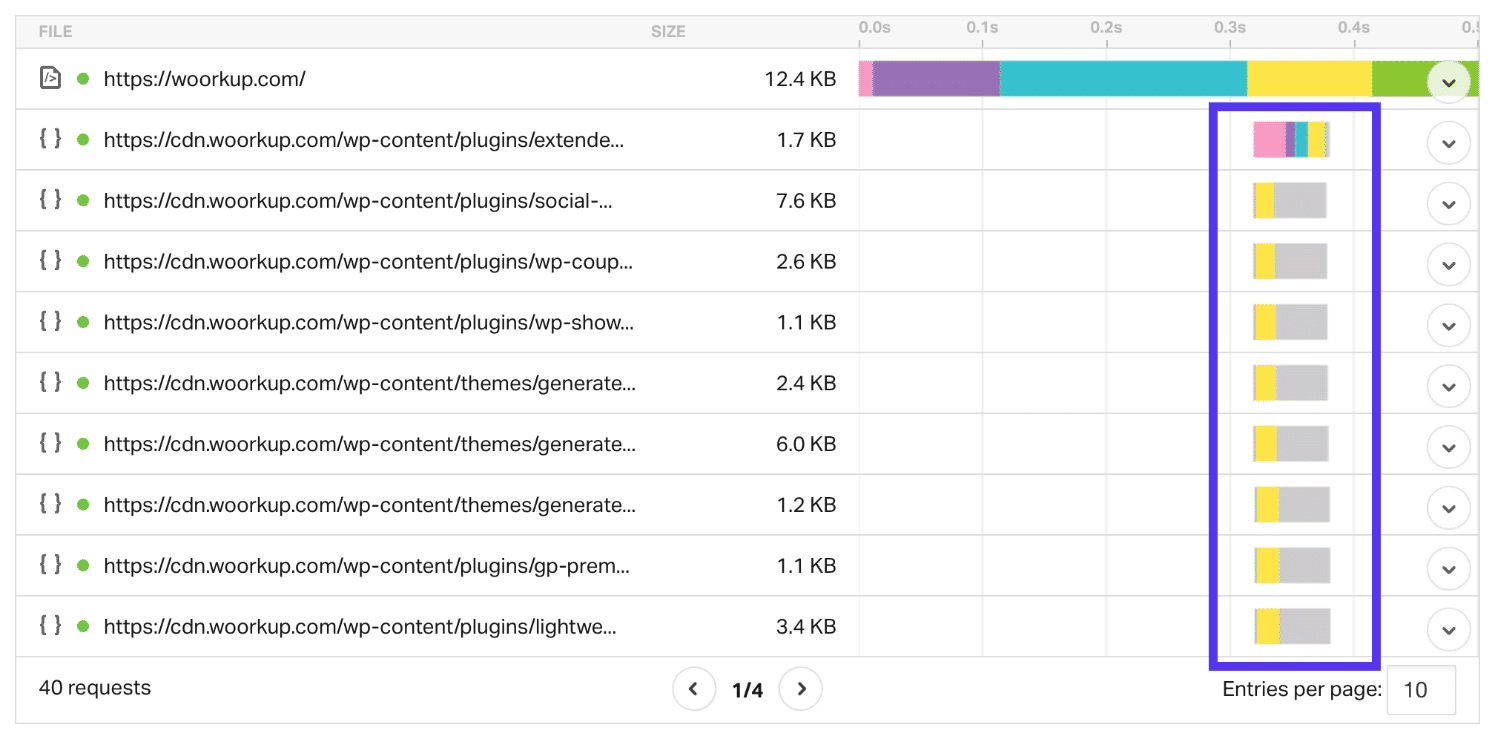This screenshot has height=739, width=1492.
Task: Click the teal segment of the woorkup.com waterfall bar
Action: click(1122, 78)
